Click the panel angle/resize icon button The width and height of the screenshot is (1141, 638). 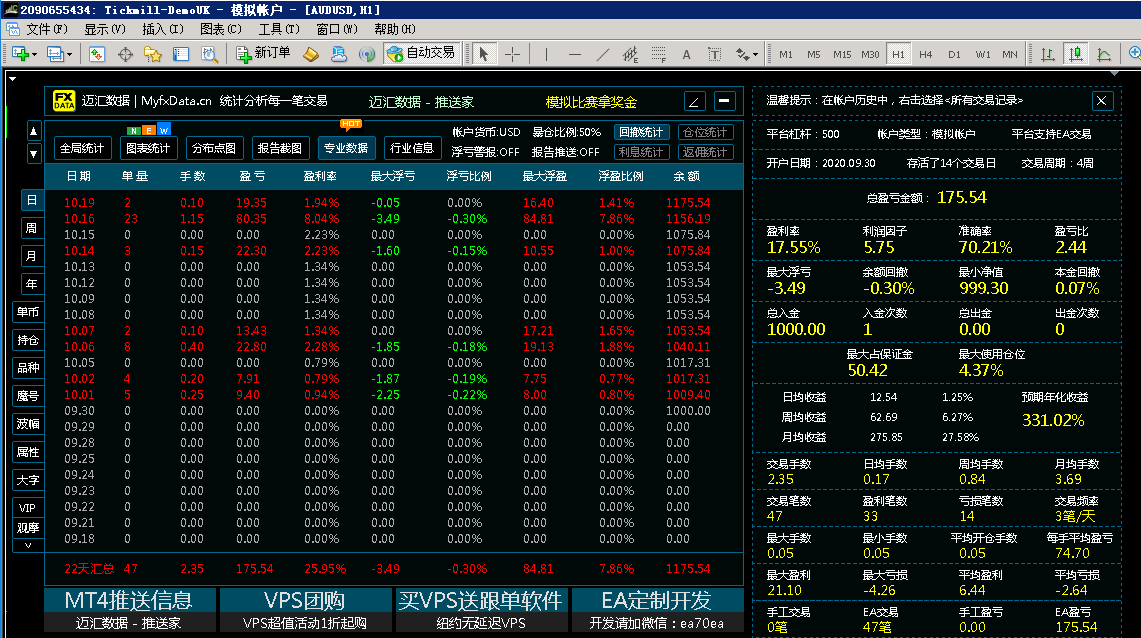coord(694,101)
